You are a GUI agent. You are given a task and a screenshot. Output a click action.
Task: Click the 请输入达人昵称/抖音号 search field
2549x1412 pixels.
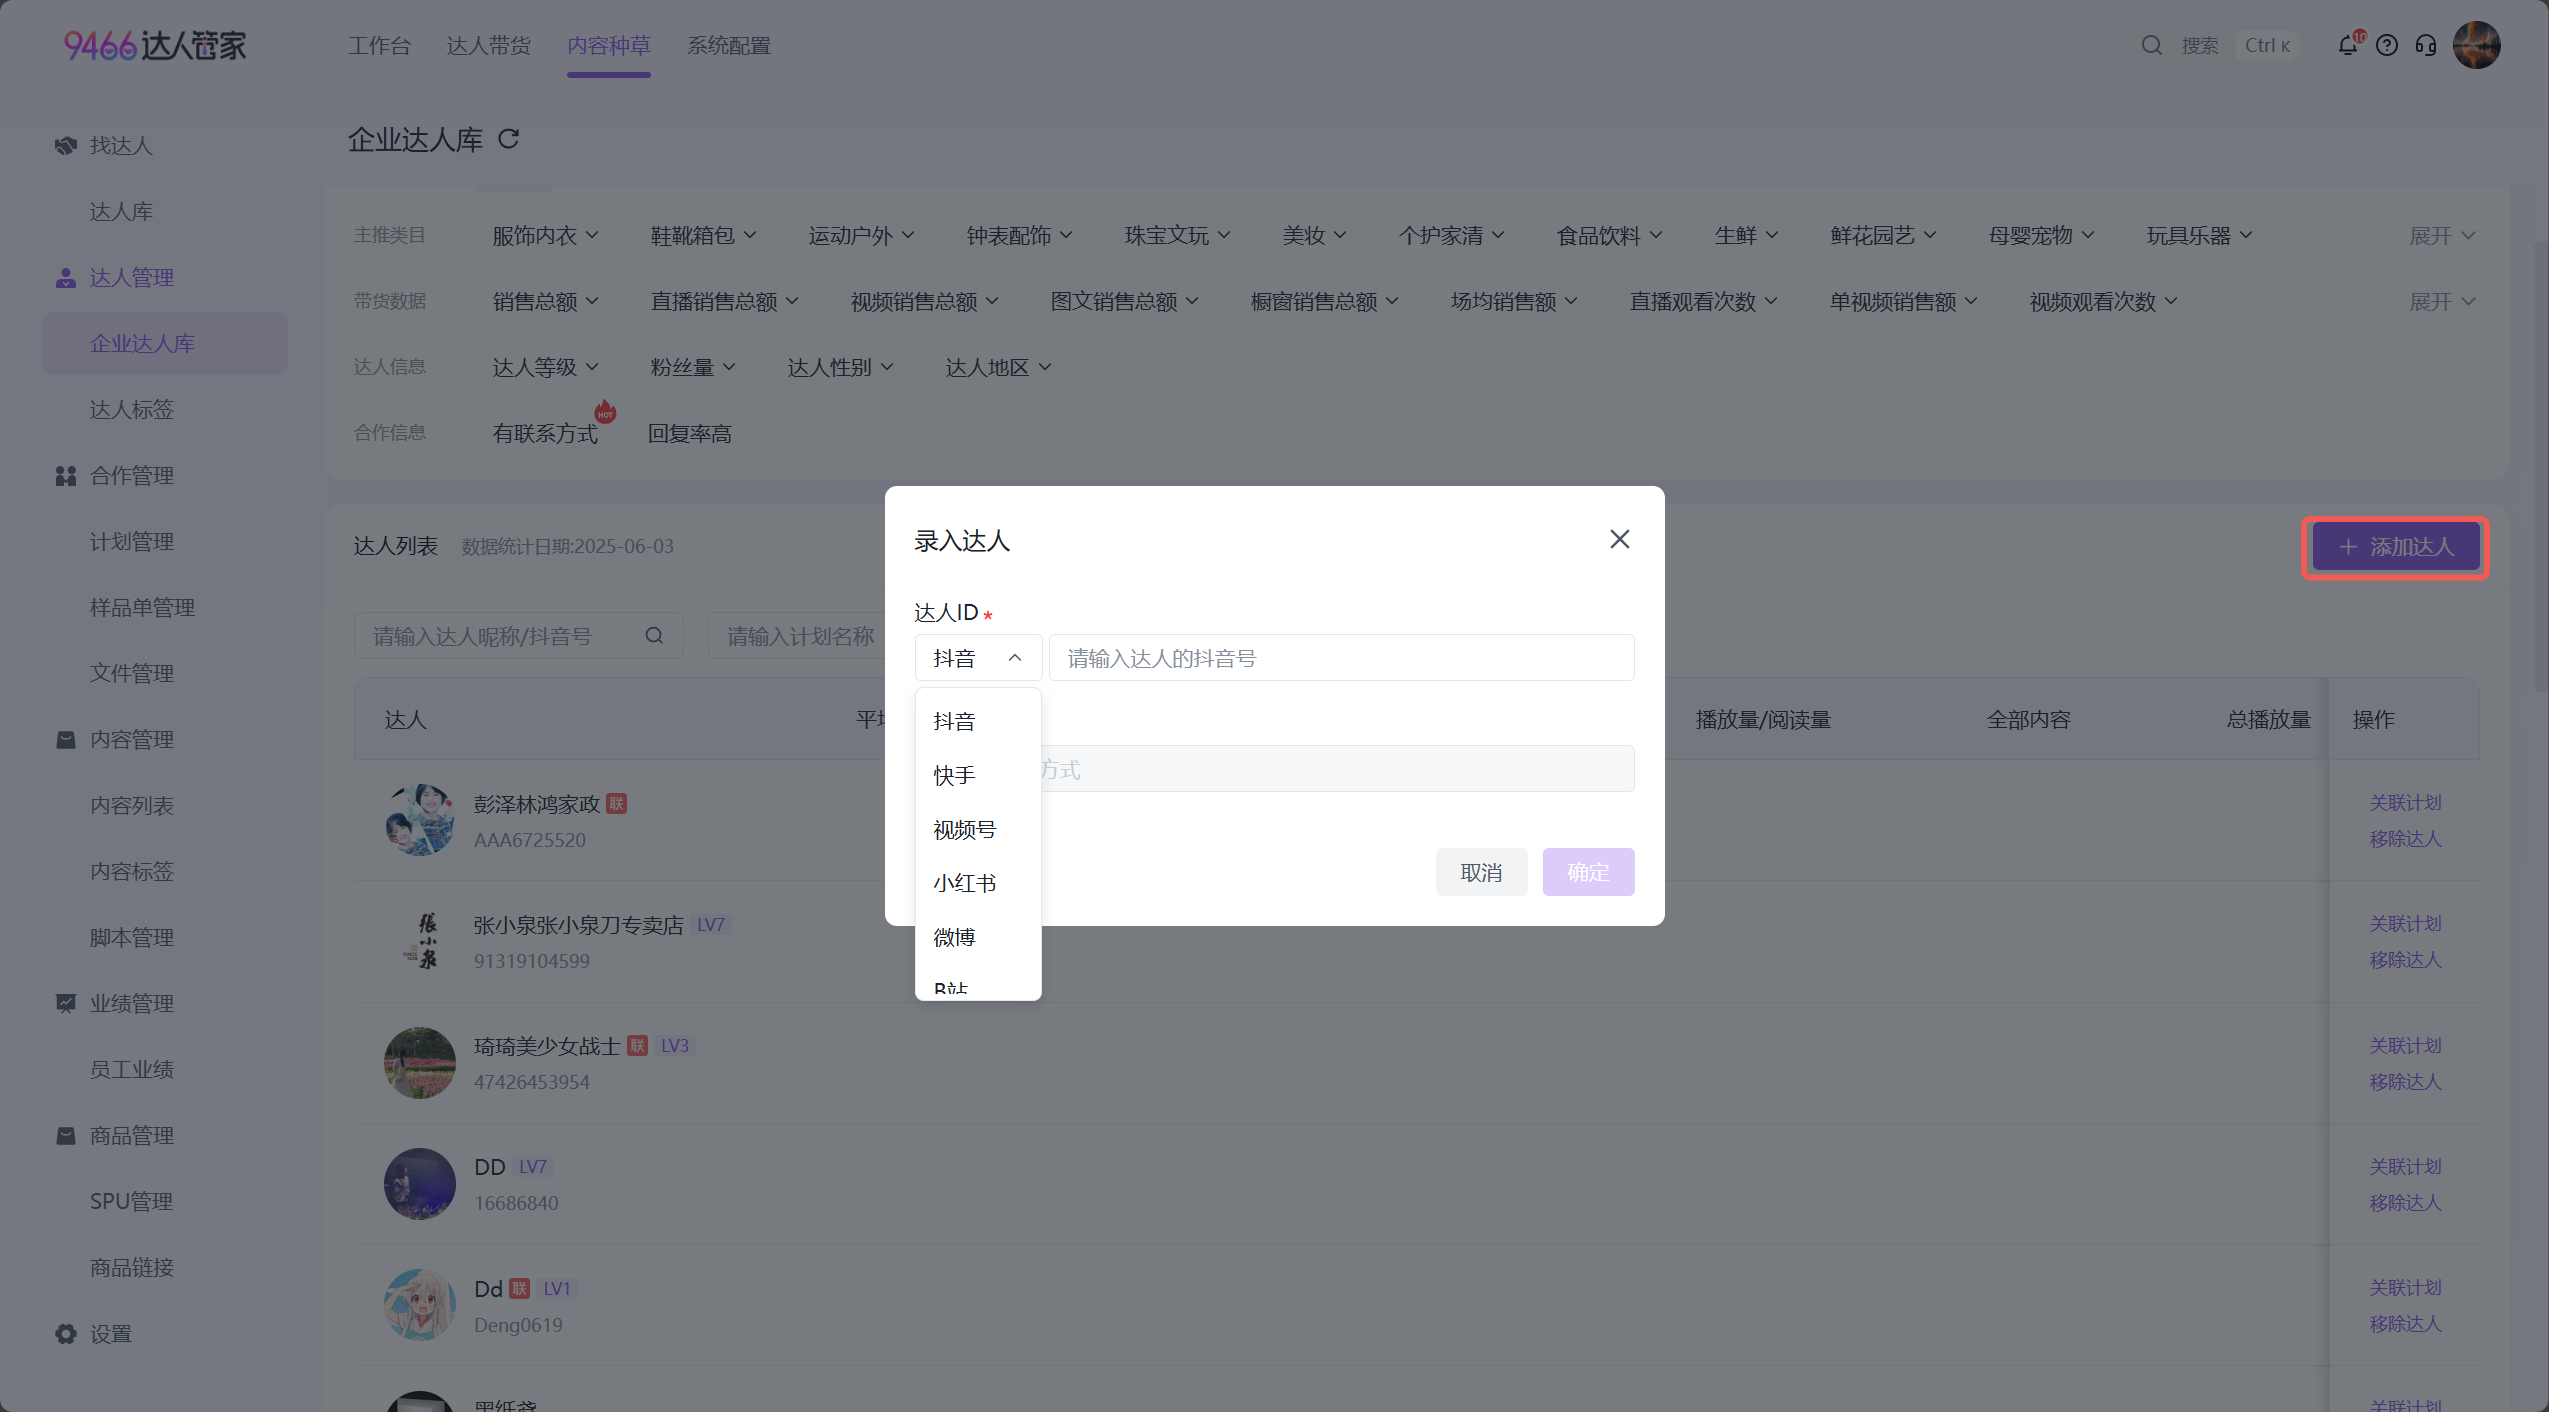pyautogui.click(x=518, y=635)
